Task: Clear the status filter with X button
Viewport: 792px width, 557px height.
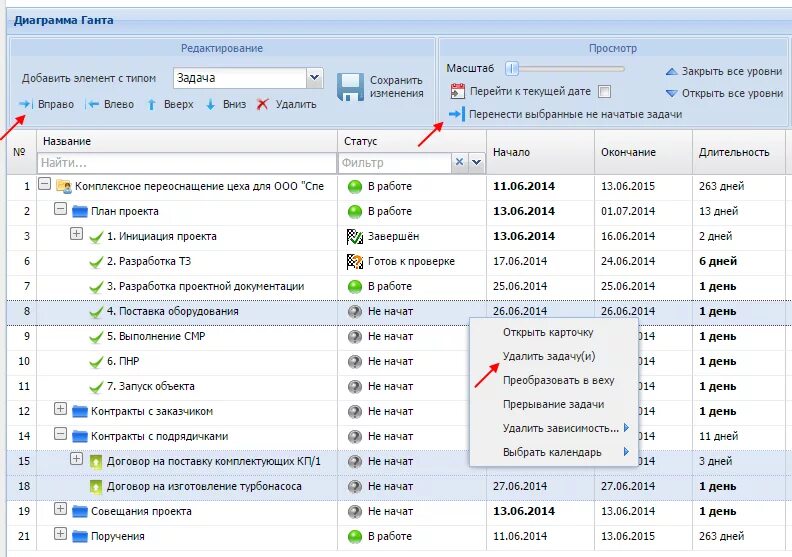Action: [459, 162]
